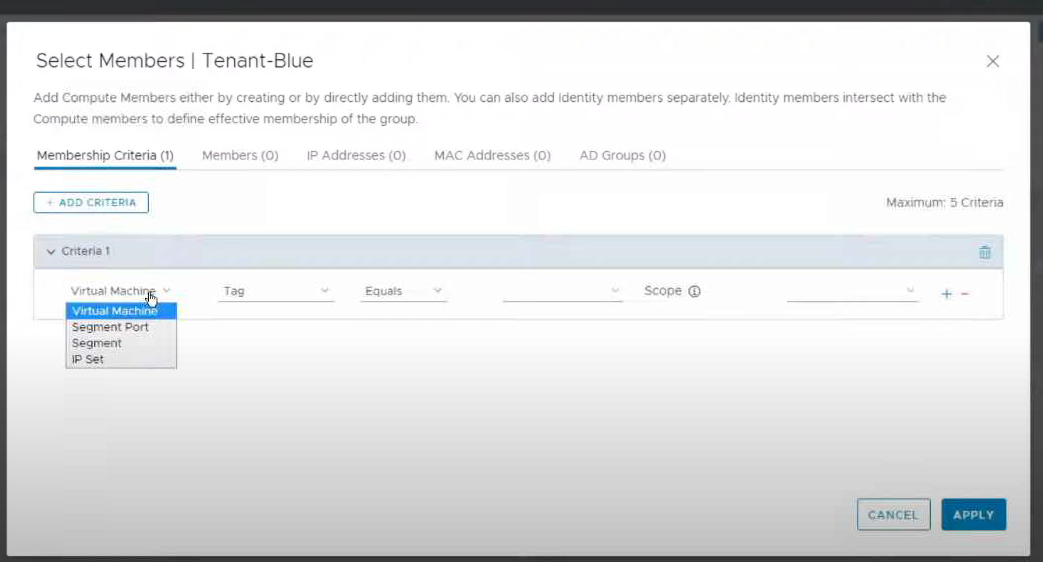Viewport: 1043px width, 562px height.
Task: Open the MAC Addresses tab
Action: (x=492, y=156)
